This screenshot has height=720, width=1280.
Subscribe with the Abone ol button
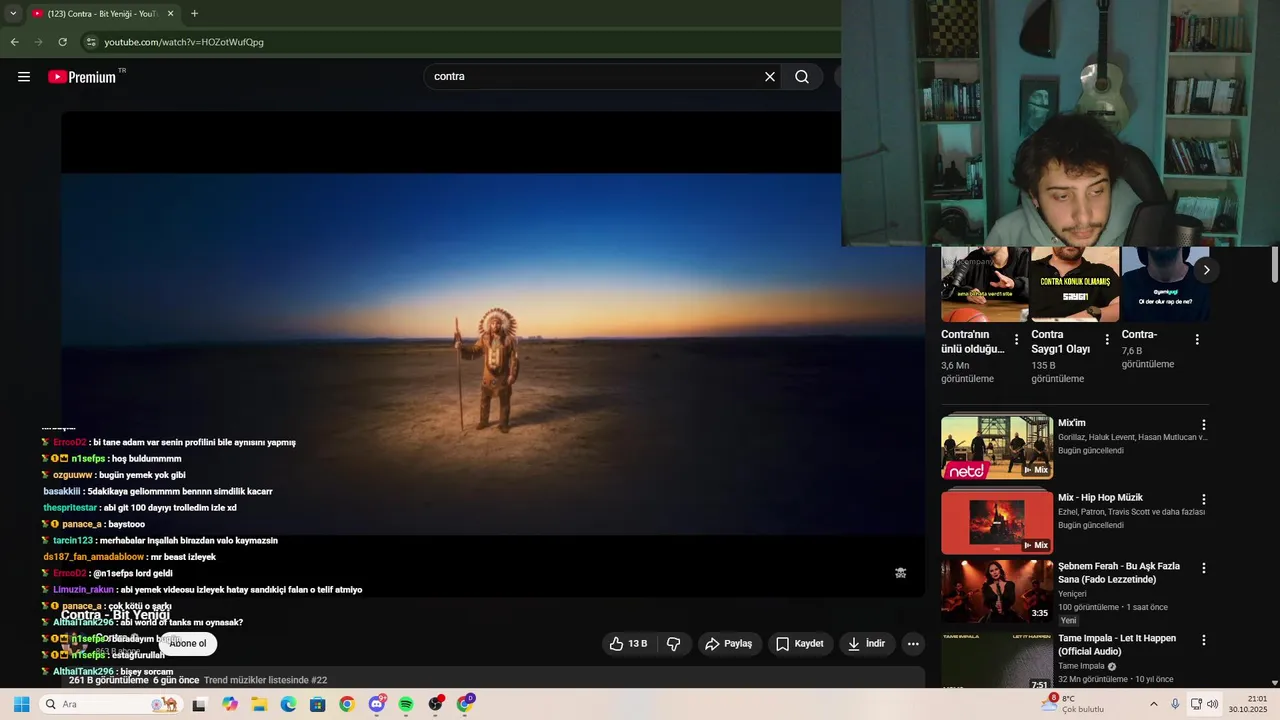187,644
